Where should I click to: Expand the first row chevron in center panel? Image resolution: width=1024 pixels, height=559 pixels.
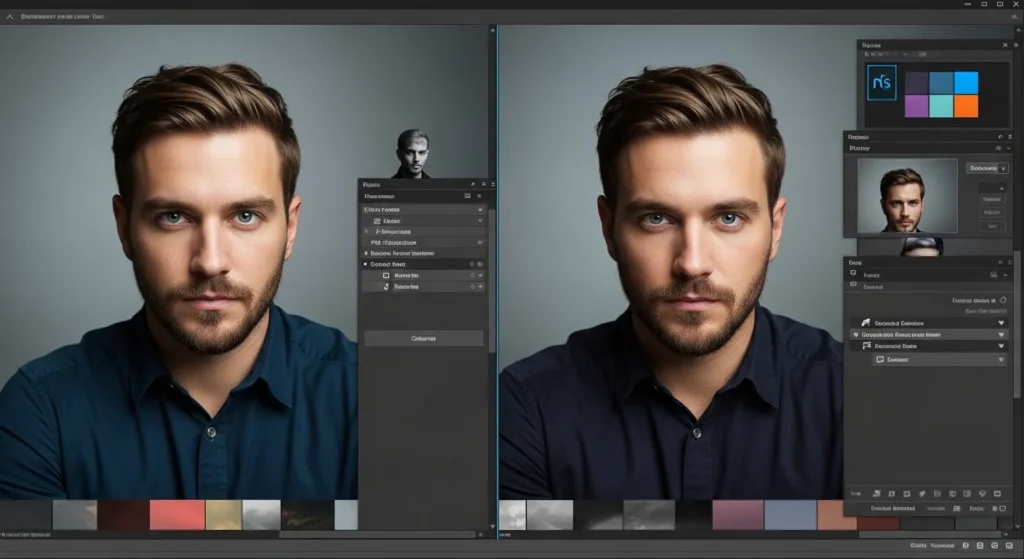pos(480,210)
